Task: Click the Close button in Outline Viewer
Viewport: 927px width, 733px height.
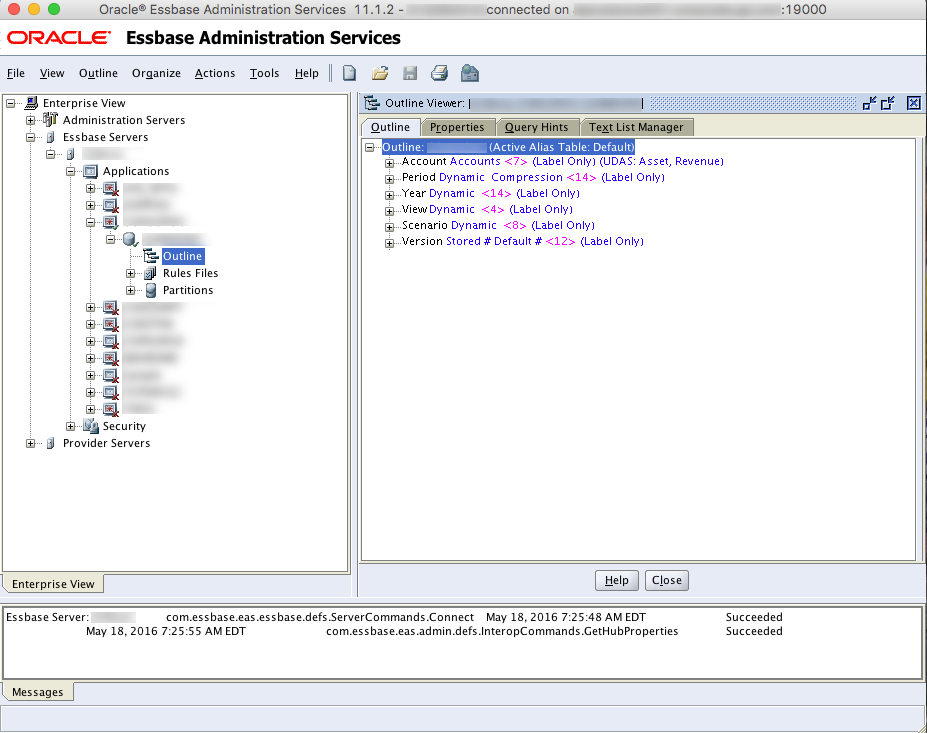Action: pyautogui.click(x=665, y=580)
